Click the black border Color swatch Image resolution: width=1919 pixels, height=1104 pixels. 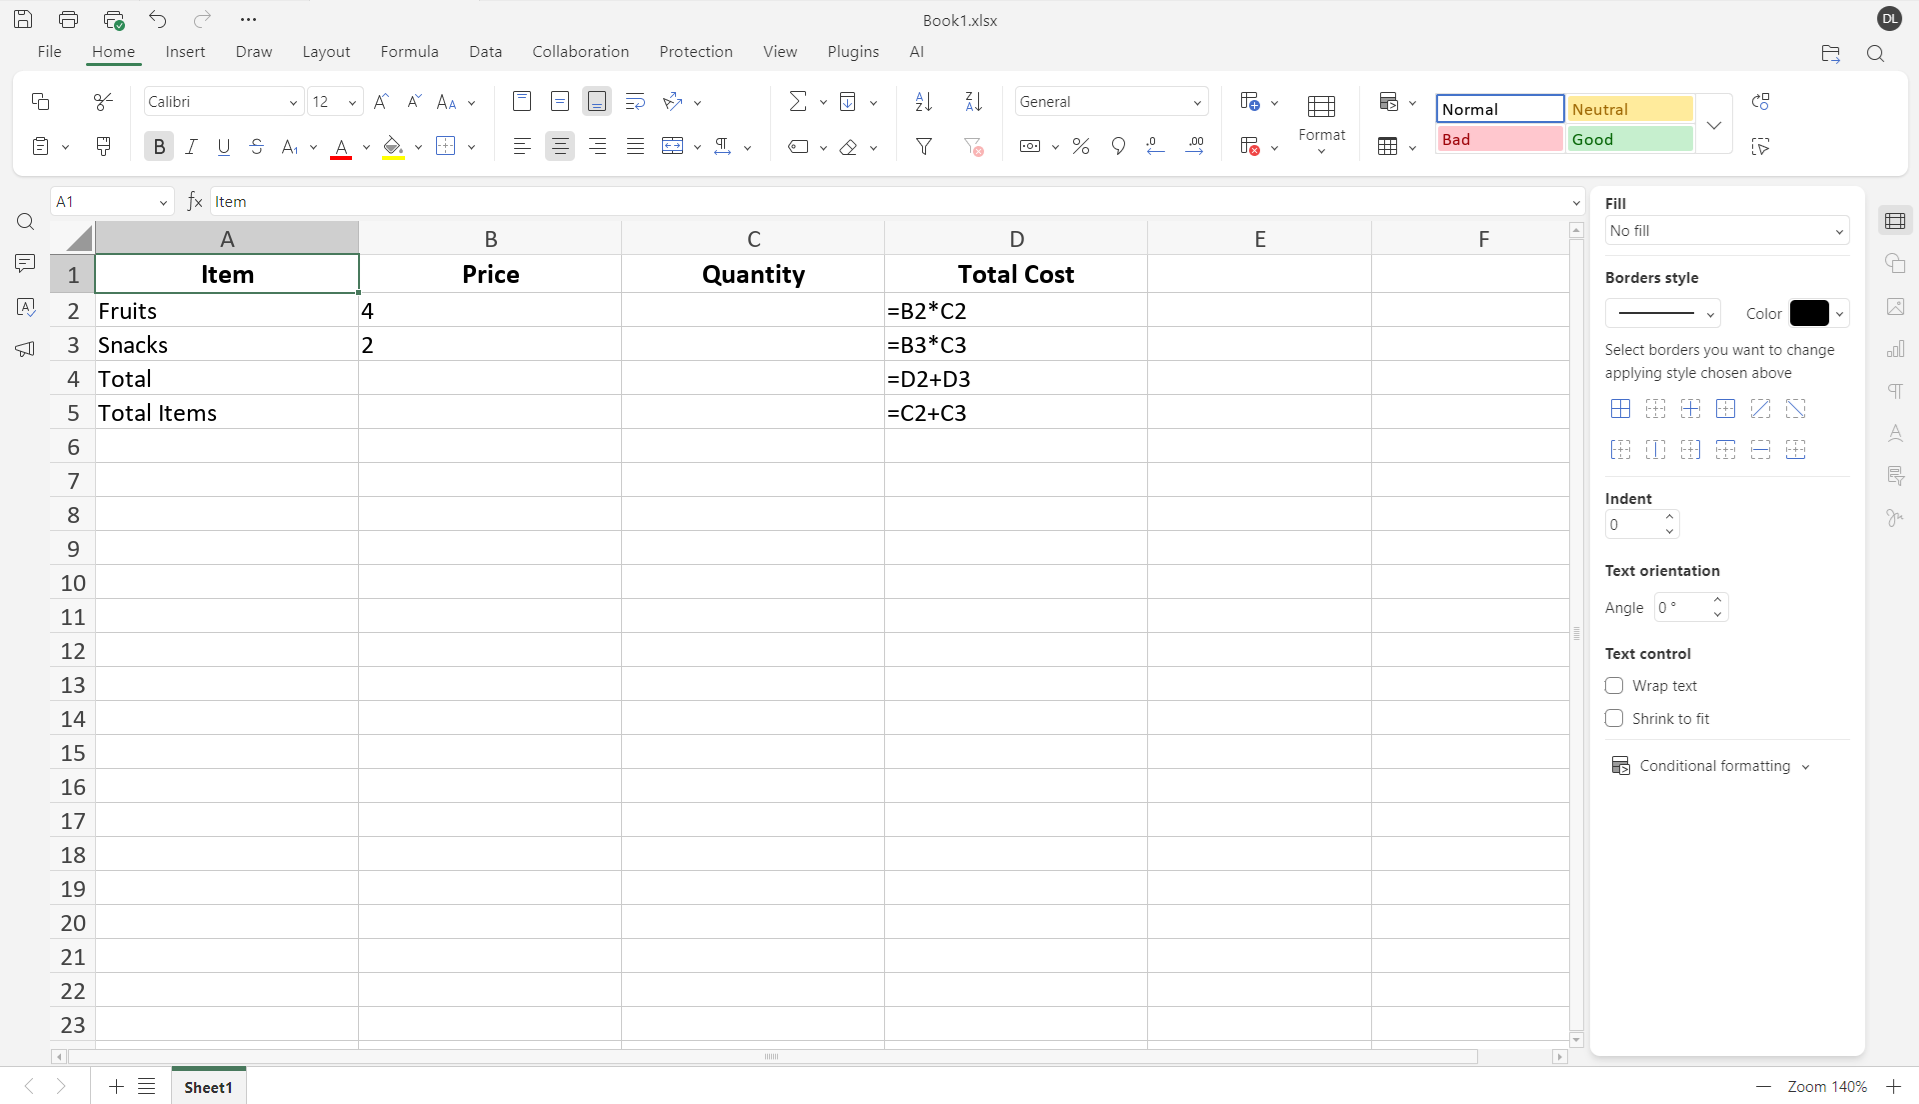coord(1808,314)
